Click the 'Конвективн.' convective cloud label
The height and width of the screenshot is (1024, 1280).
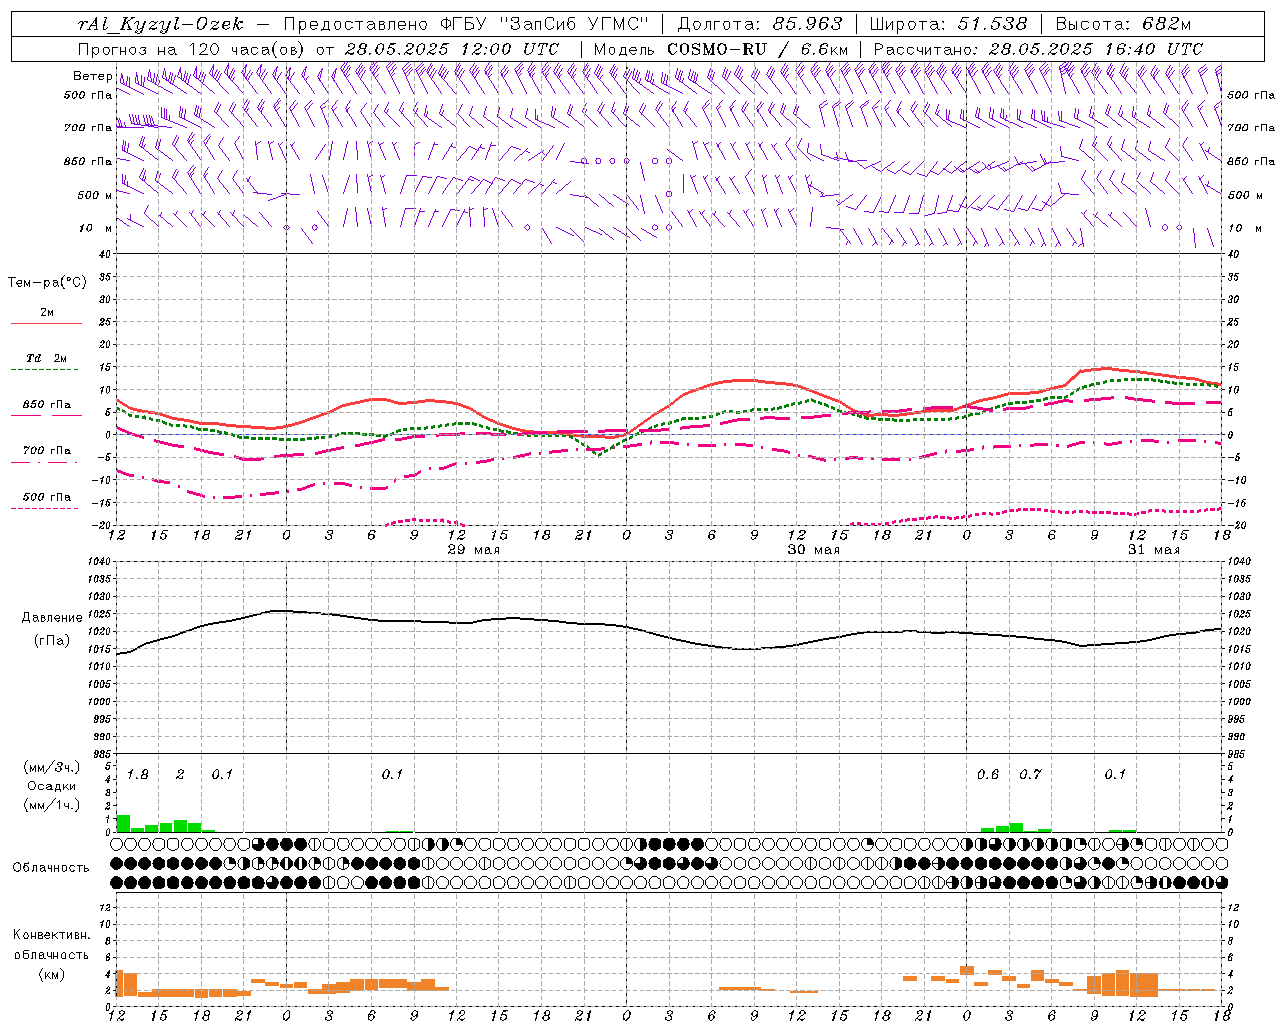tap(51, 935)
